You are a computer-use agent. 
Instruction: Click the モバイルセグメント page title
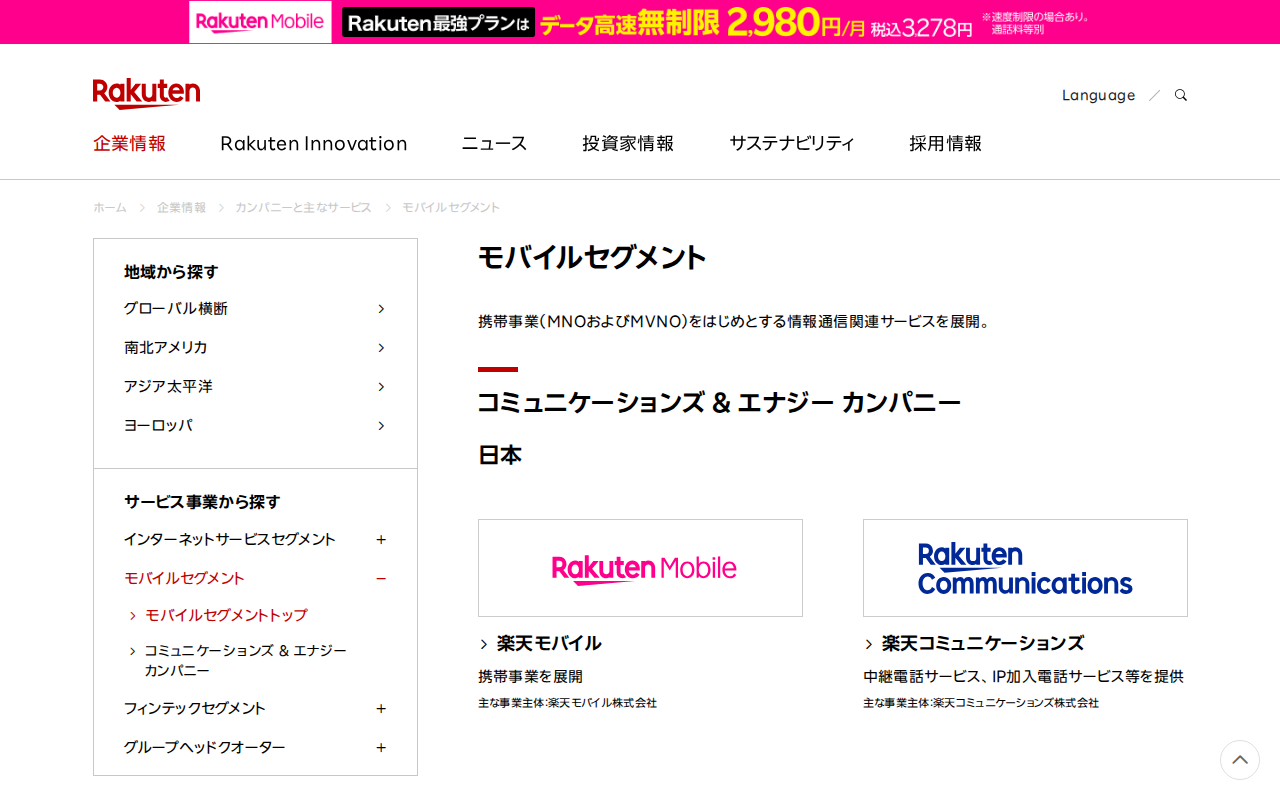point(592,257)
